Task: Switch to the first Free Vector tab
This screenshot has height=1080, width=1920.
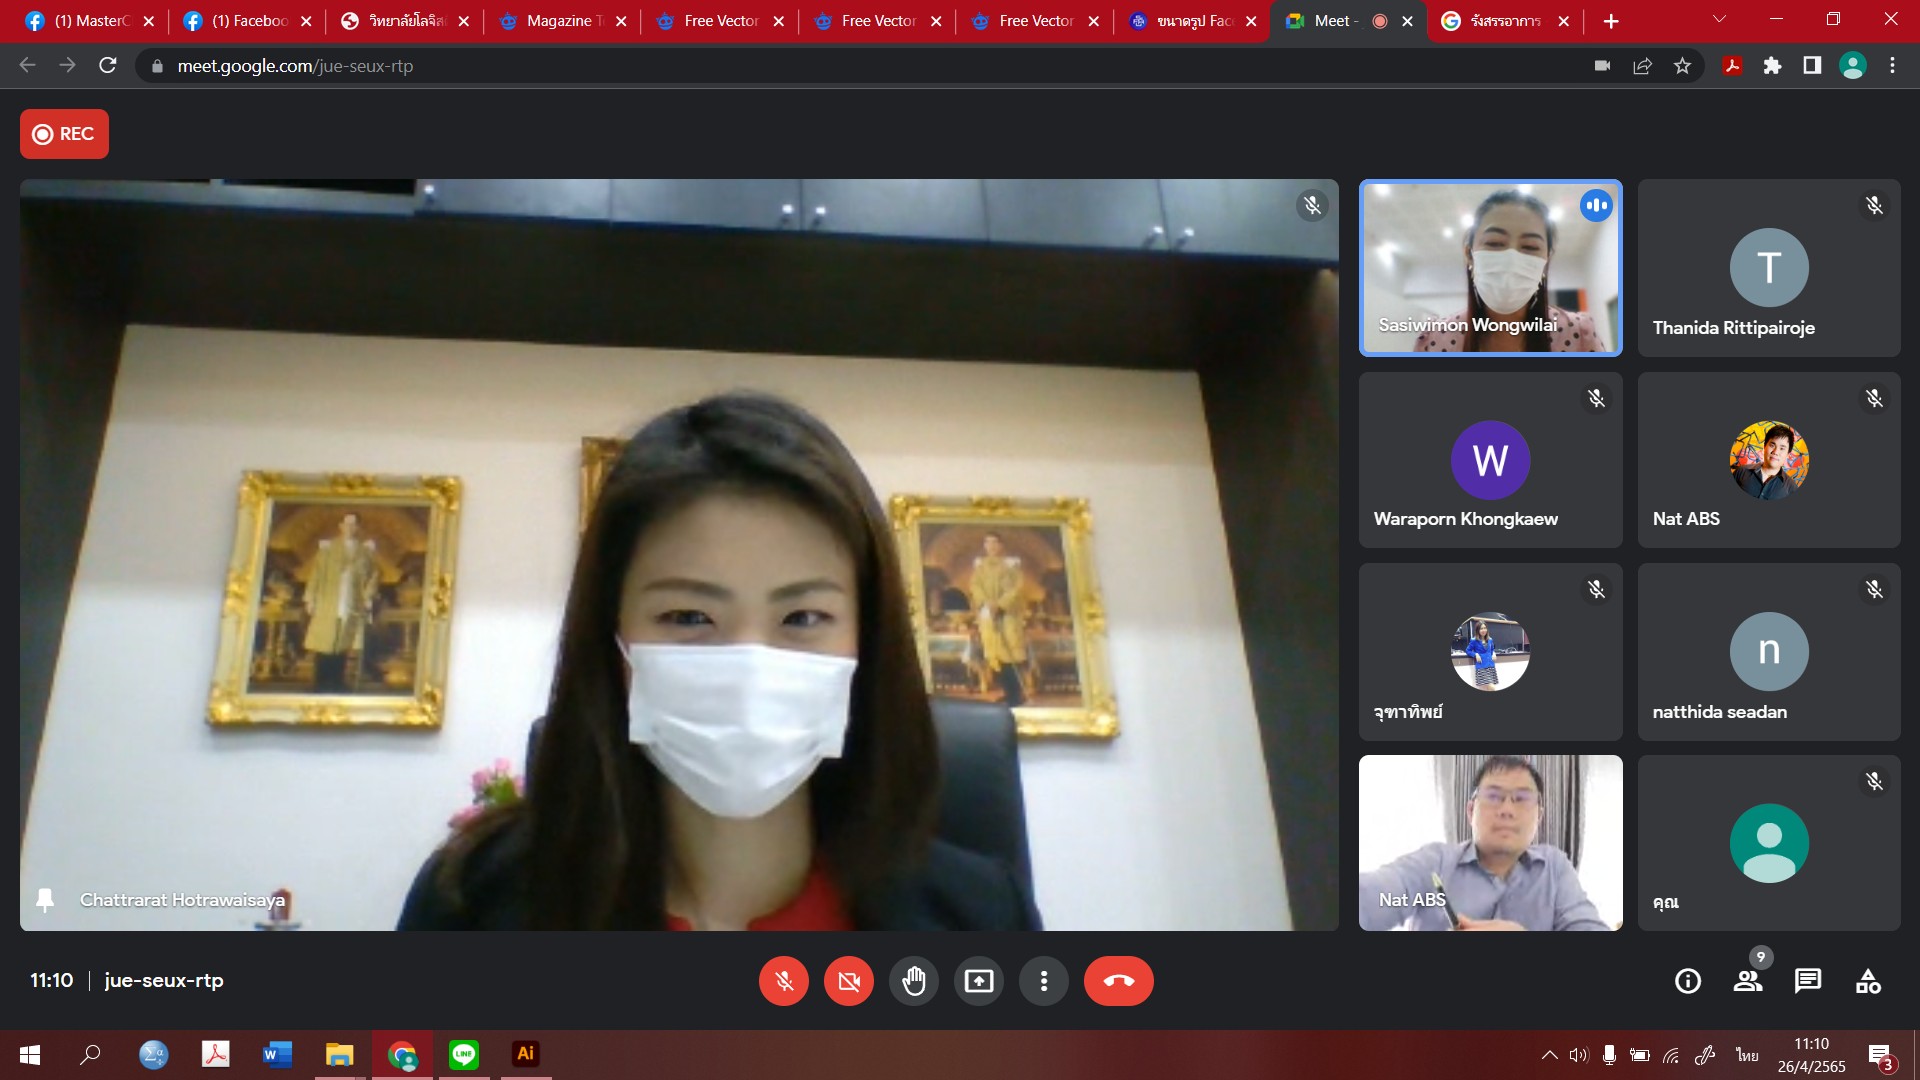Action: point(720,21)
